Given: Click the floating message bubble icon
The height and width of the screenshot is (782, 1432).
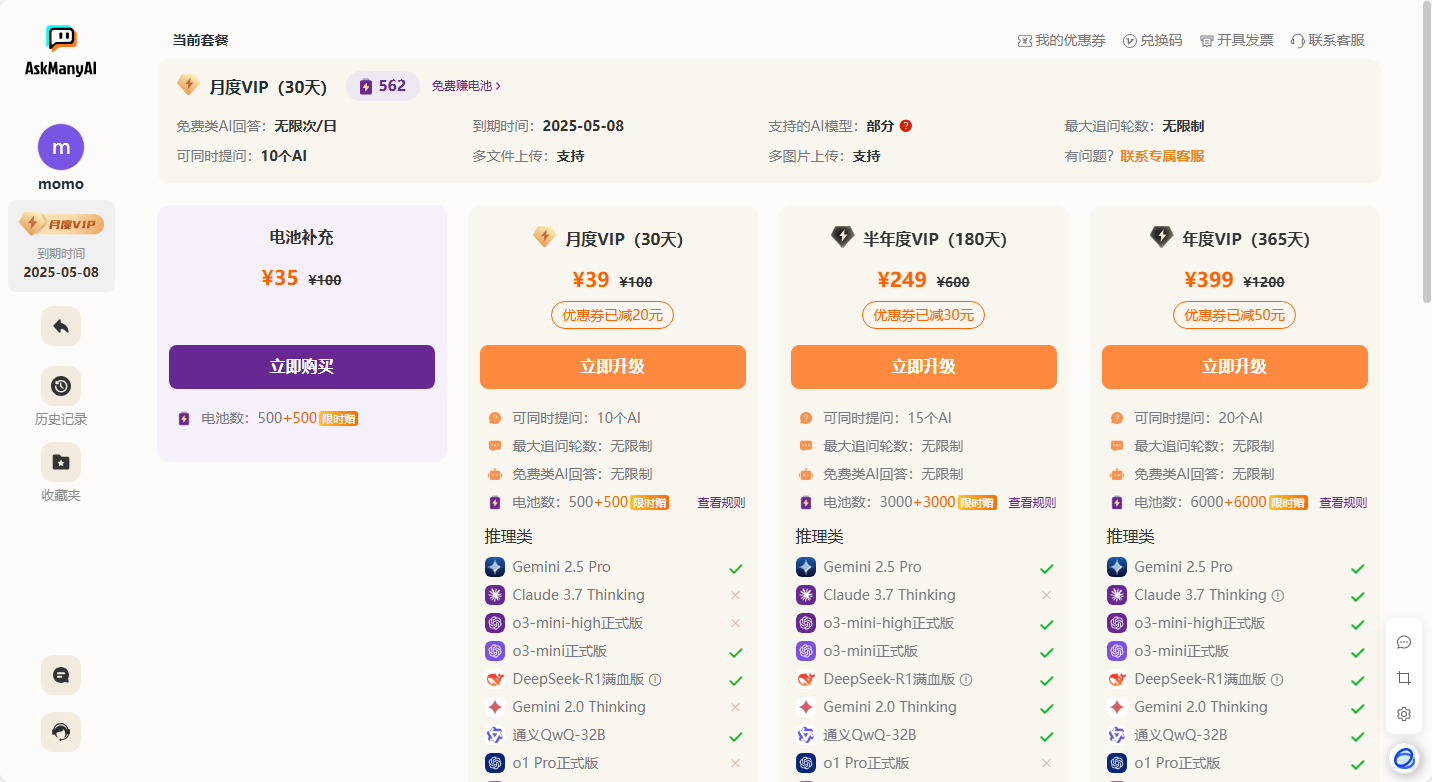Looking at the screenshot, I should click(1404, 642).
